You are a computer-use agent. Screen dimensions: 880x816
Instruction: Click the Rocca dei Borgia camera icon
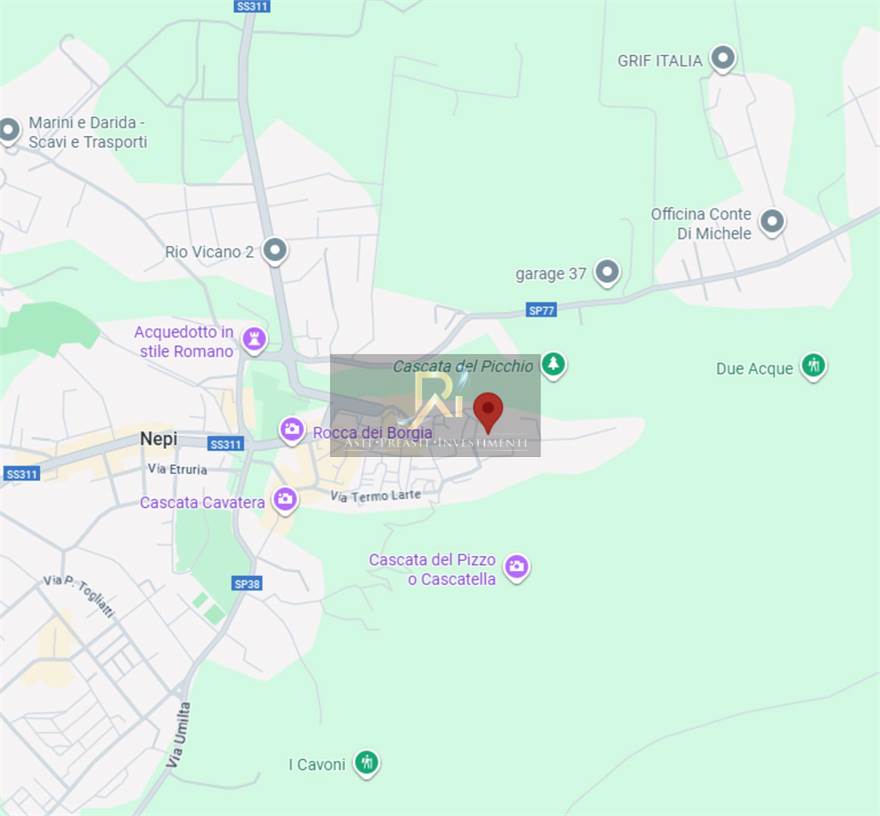[292, 431]
